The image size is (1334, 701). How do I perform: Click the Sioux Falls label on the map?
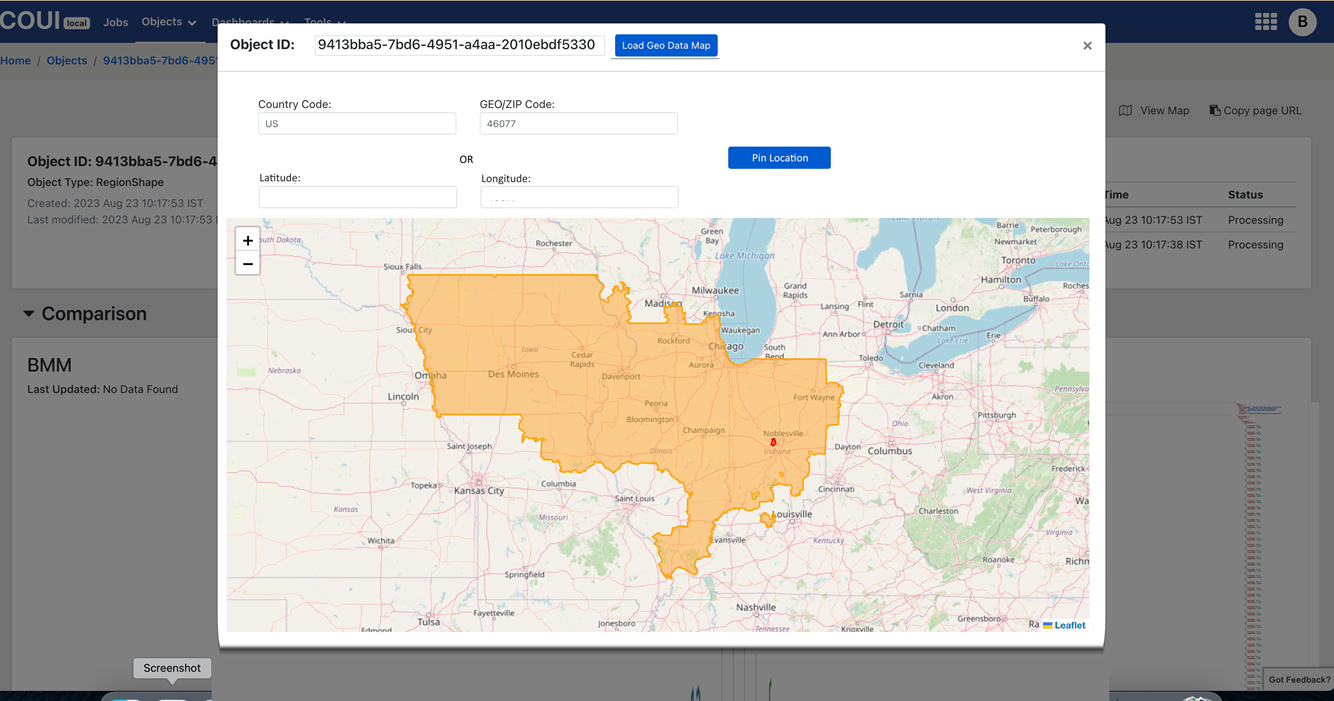click(403, 267)
